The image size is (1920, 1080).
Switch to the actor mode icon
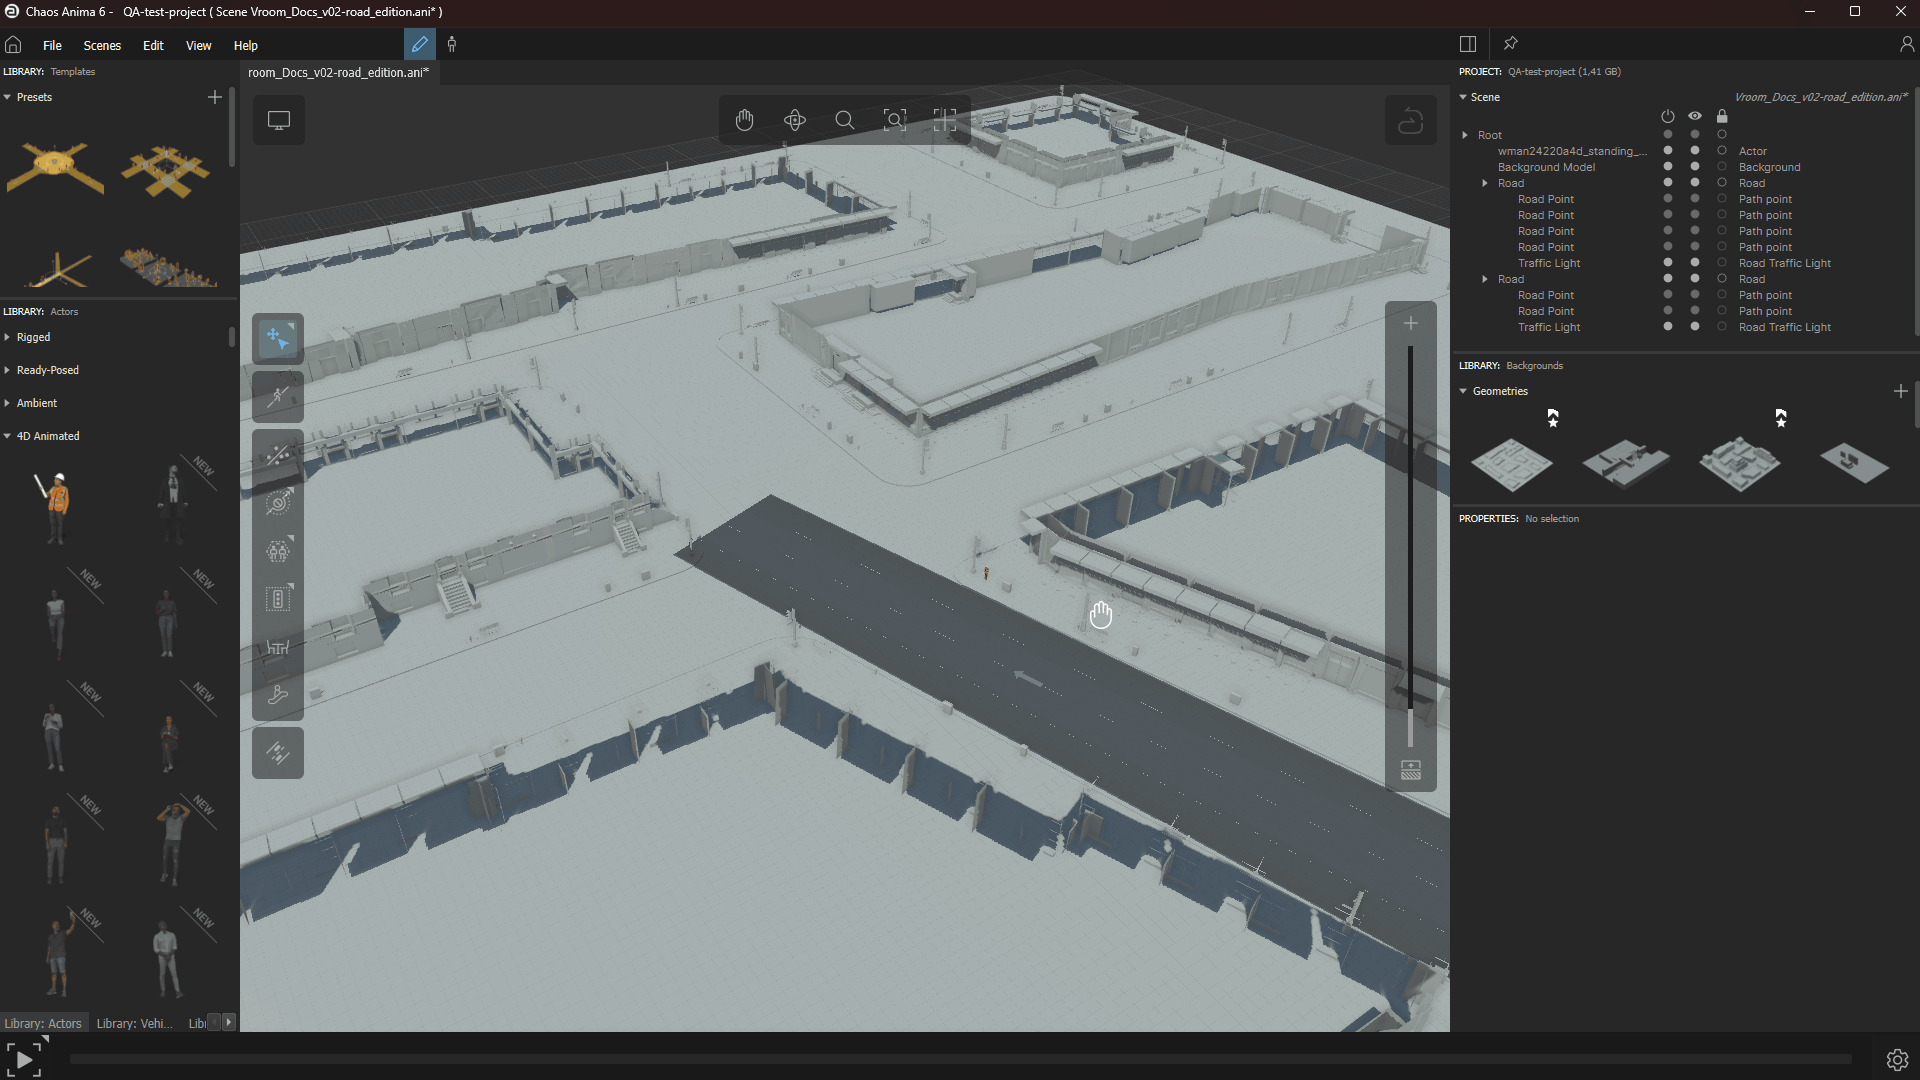(452, 44)
